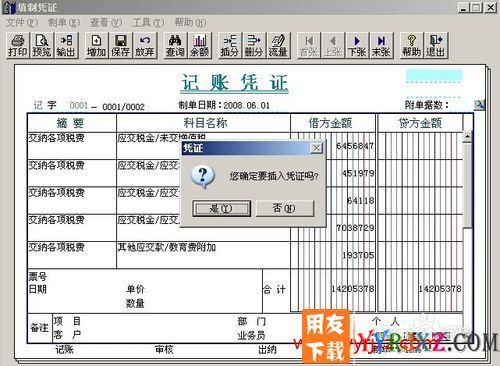Click the voucher number field 0001
This screenshot has height=366, width=500.
pyautogui.click(x=79, y=106)
